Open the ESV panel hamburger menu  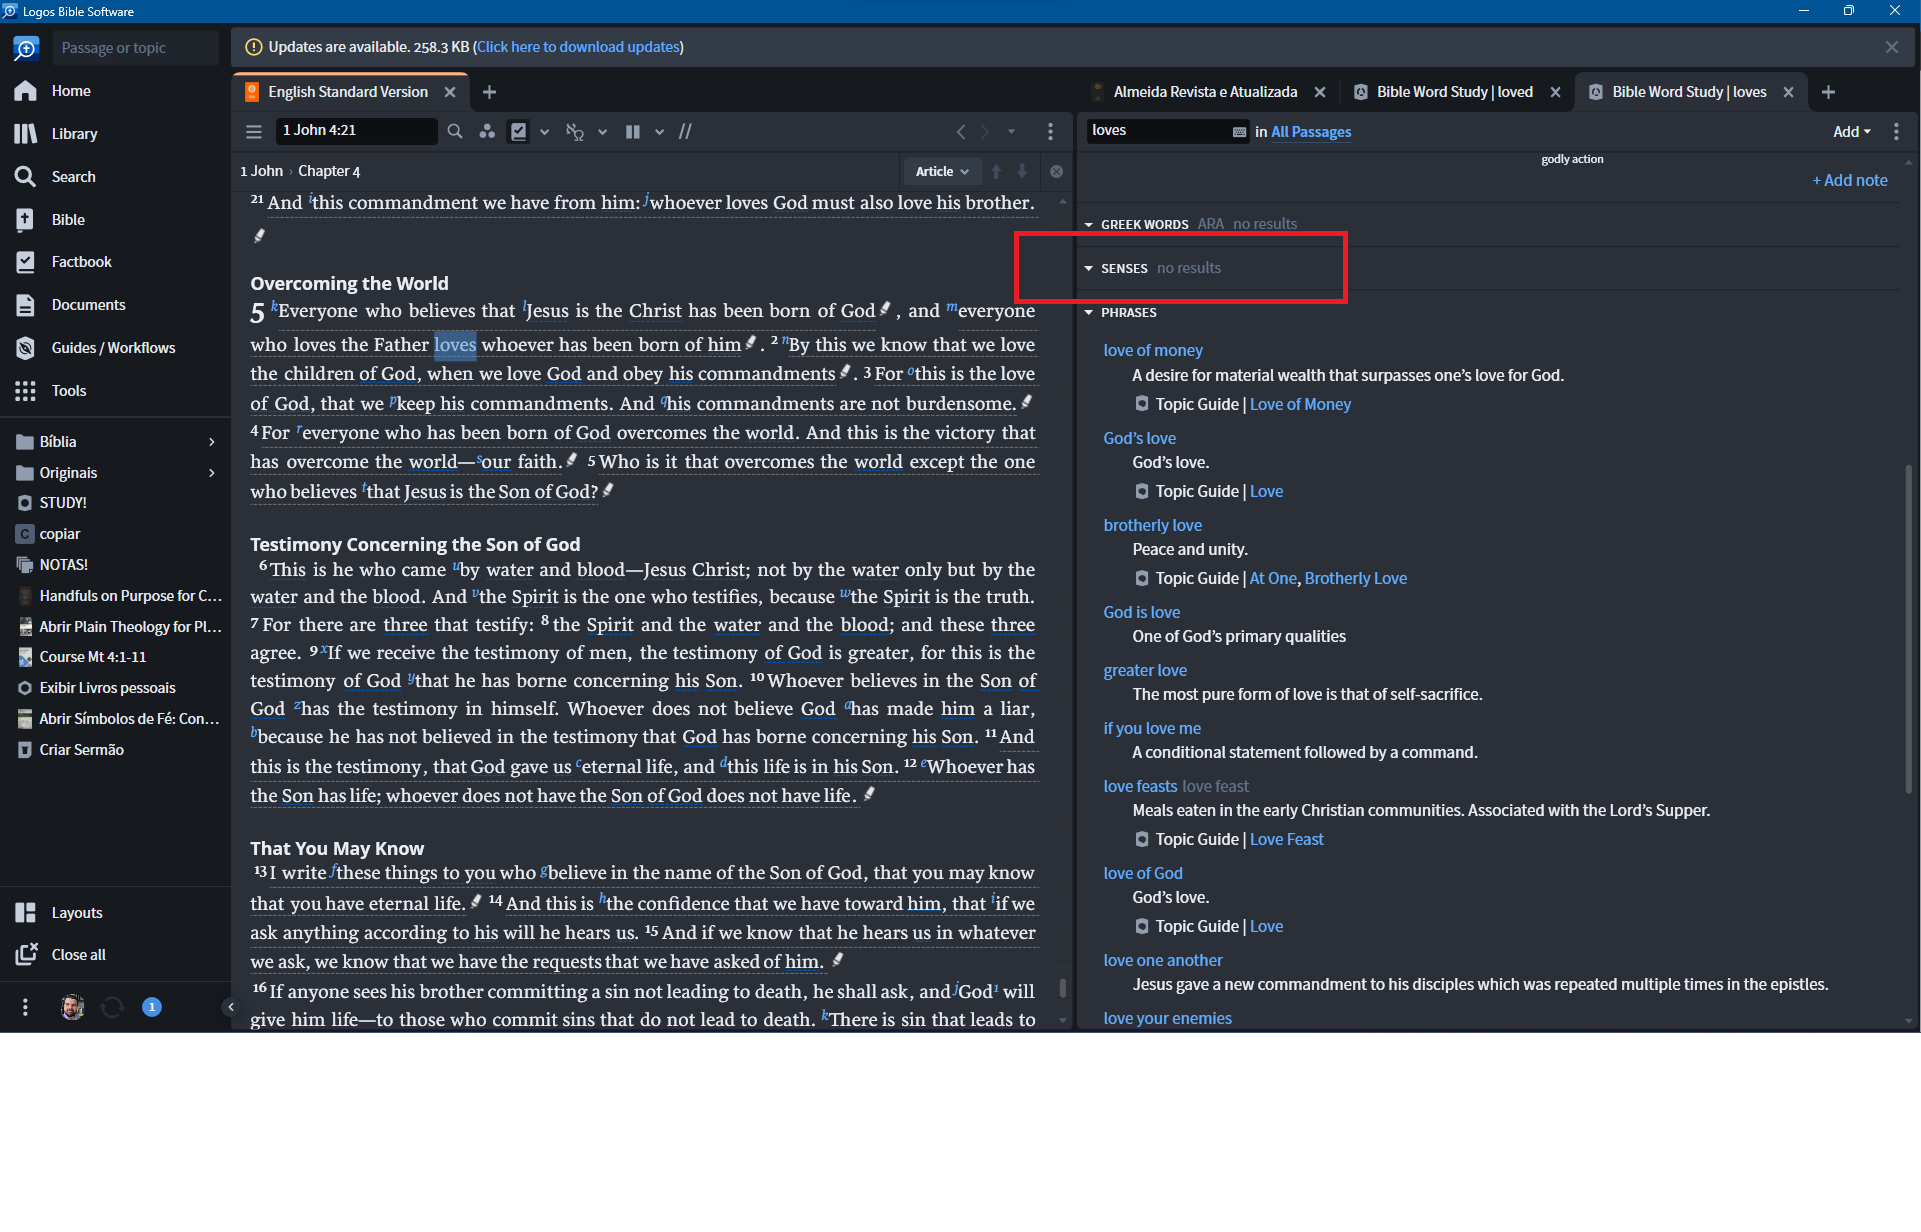pyautogui.click(x=254, y=131)
